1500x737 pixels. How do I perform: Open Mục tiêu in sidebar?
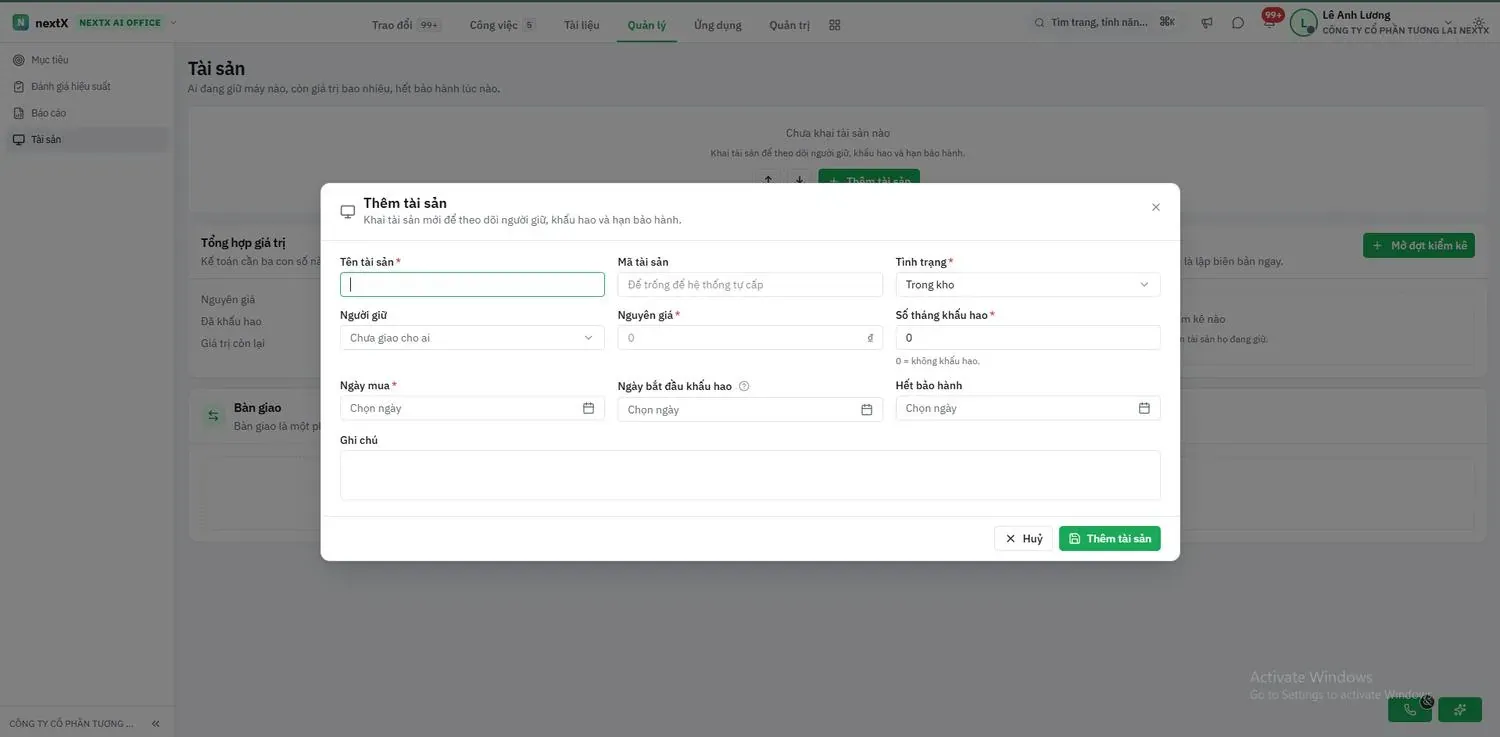pyautogui.click(x=86, y=60)
